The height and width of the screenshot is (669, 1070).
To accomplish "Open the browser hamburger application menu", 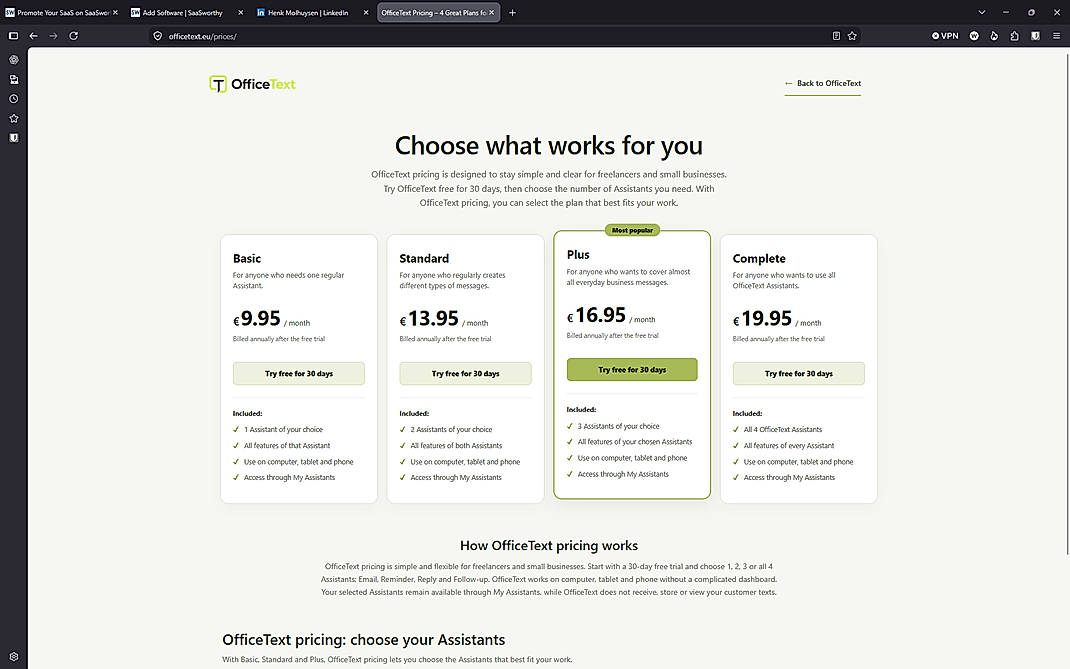I will [1056, 36].
